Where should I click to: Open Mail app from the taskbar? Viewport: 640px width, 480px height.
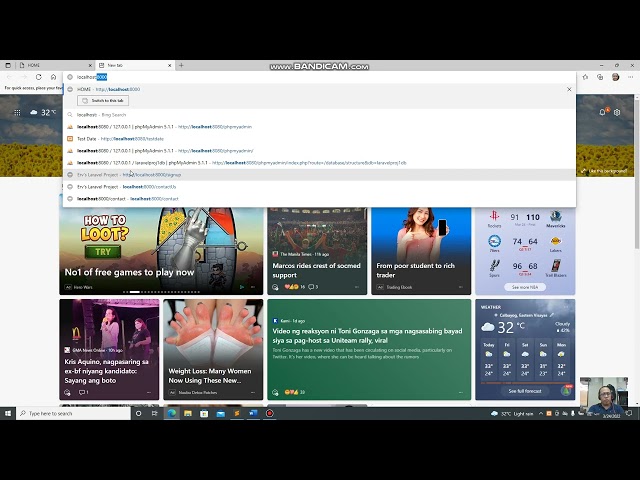[x=220, y=413]
